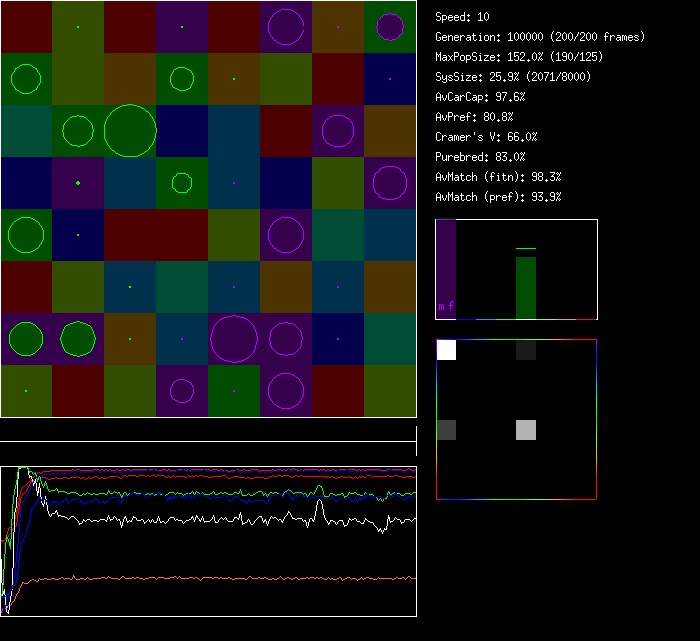Image resolution: width=700 pixels, height=641 pixels.
Task: Click magenta circle in top-right green cell
Action: pos(390,27)
